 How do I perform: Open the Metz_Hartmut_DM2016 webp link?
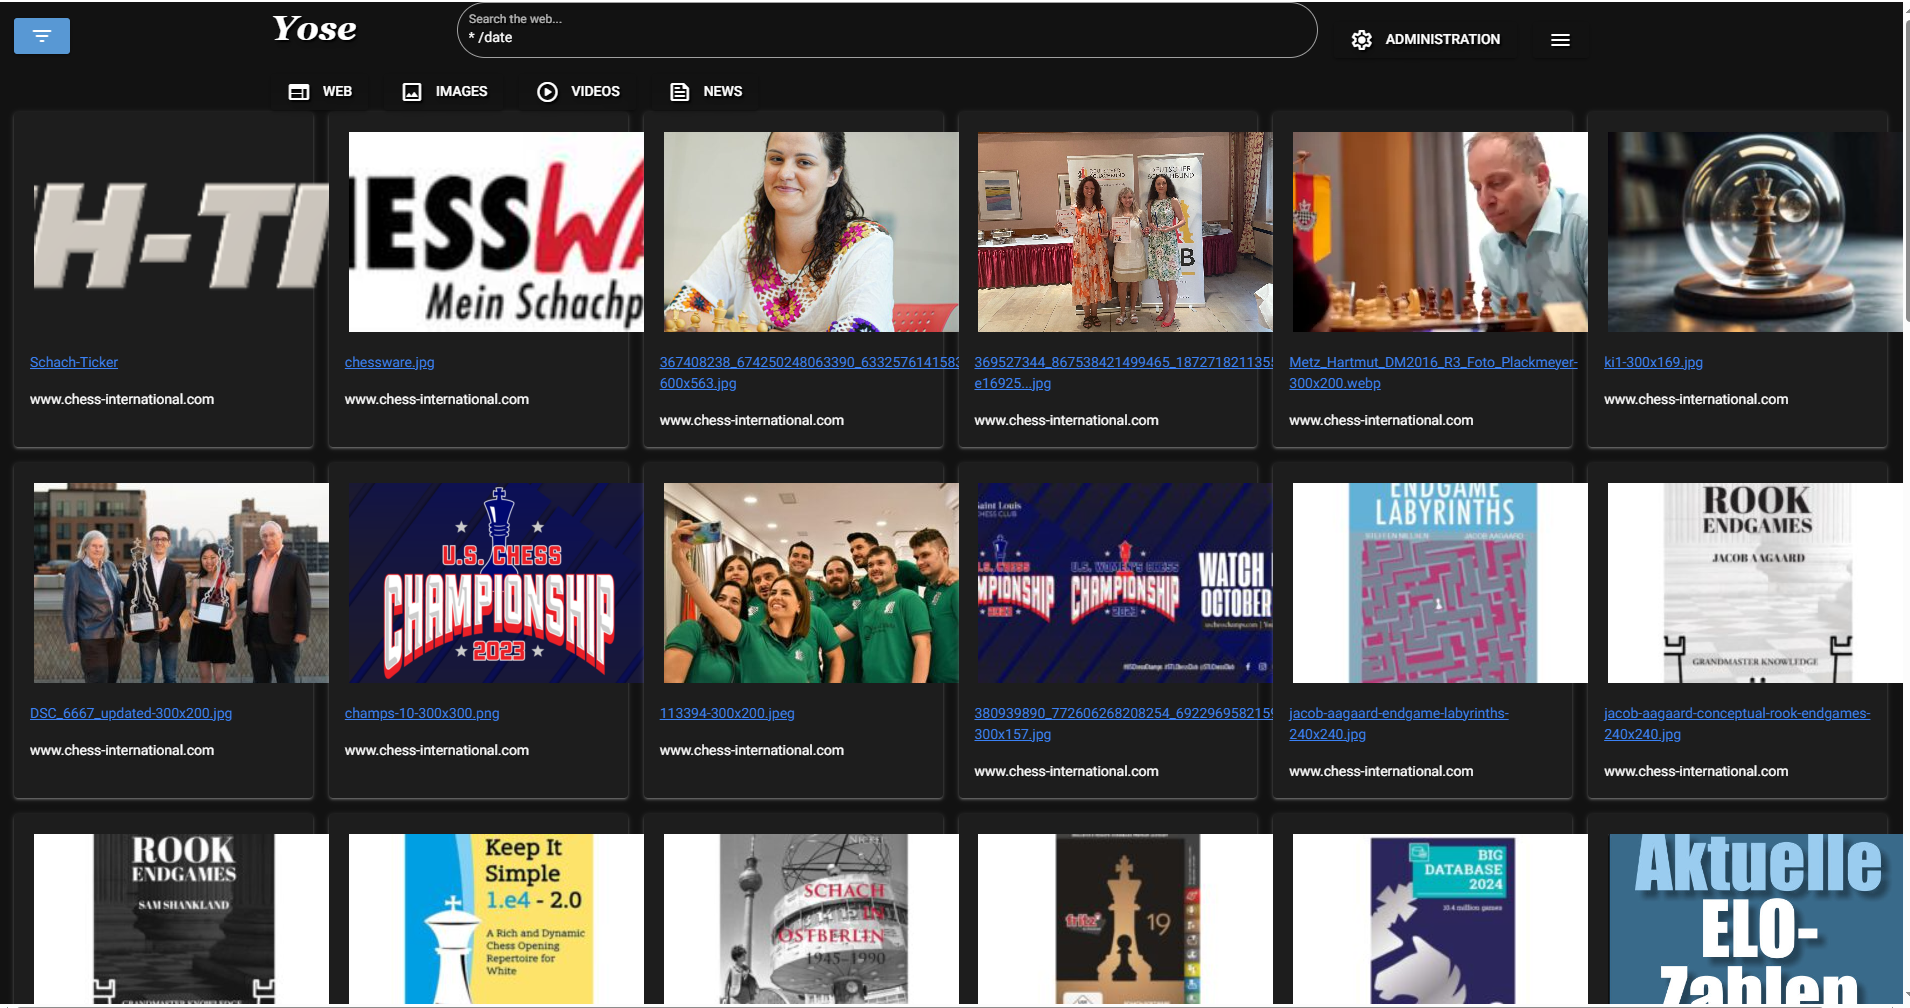[1433, 372]
